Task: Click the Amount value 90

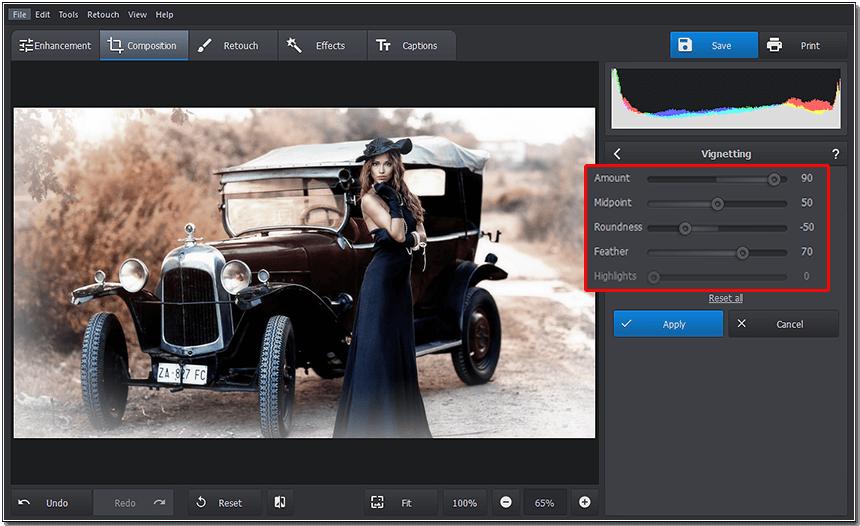Action: [x=807, y=178]
